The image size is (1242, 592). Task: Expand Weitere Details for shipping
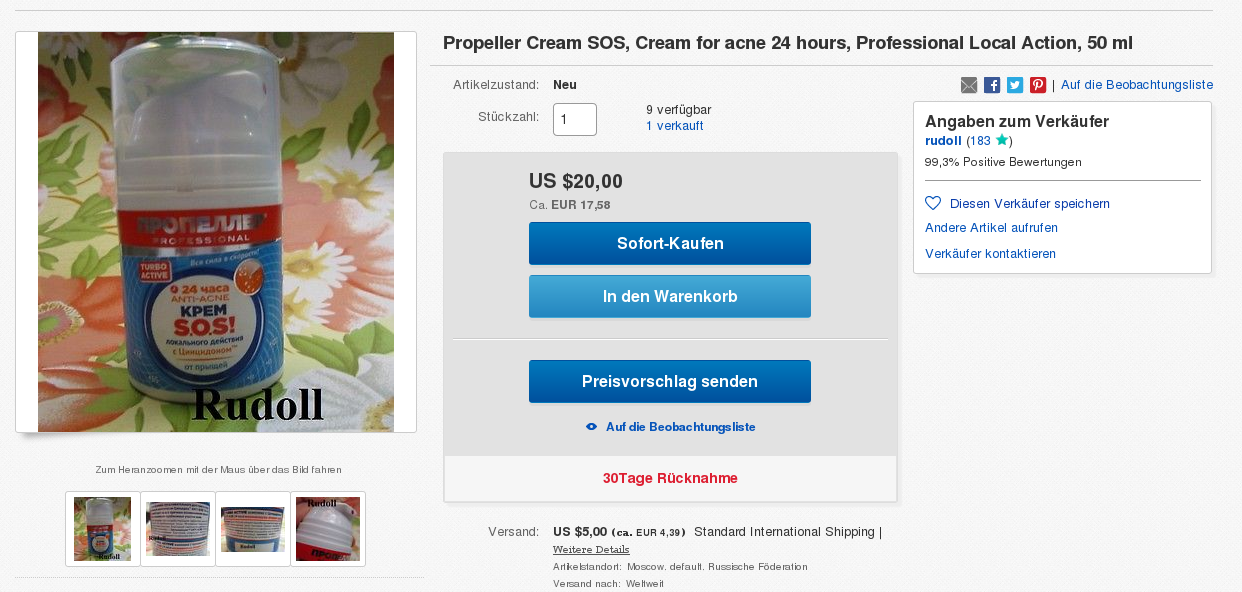click(x=591, y=549)
